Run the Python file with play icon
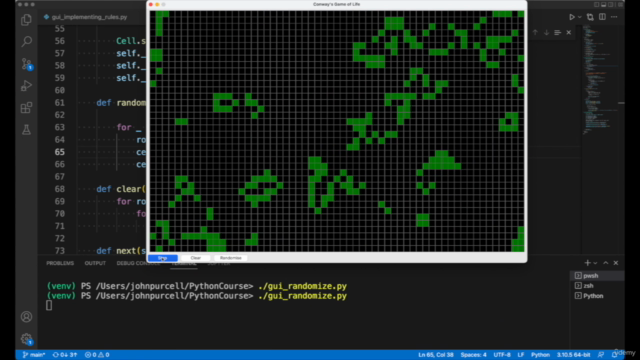Image resolution: width=640 pixels, height=360 pixels. tap(572, 17)
